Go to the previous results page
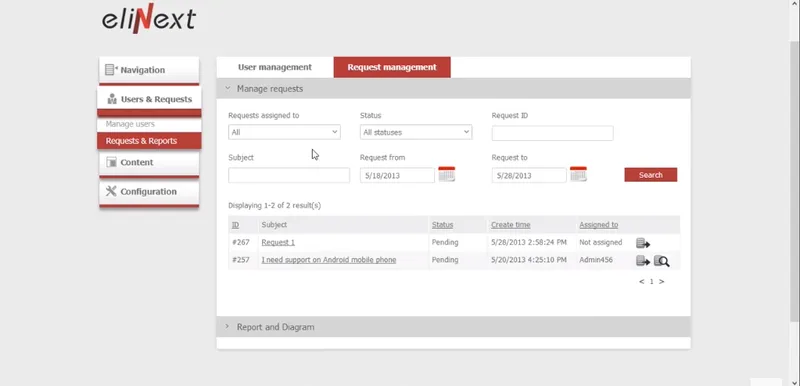This screenshot has width=800, height=386. click(641, 281)
